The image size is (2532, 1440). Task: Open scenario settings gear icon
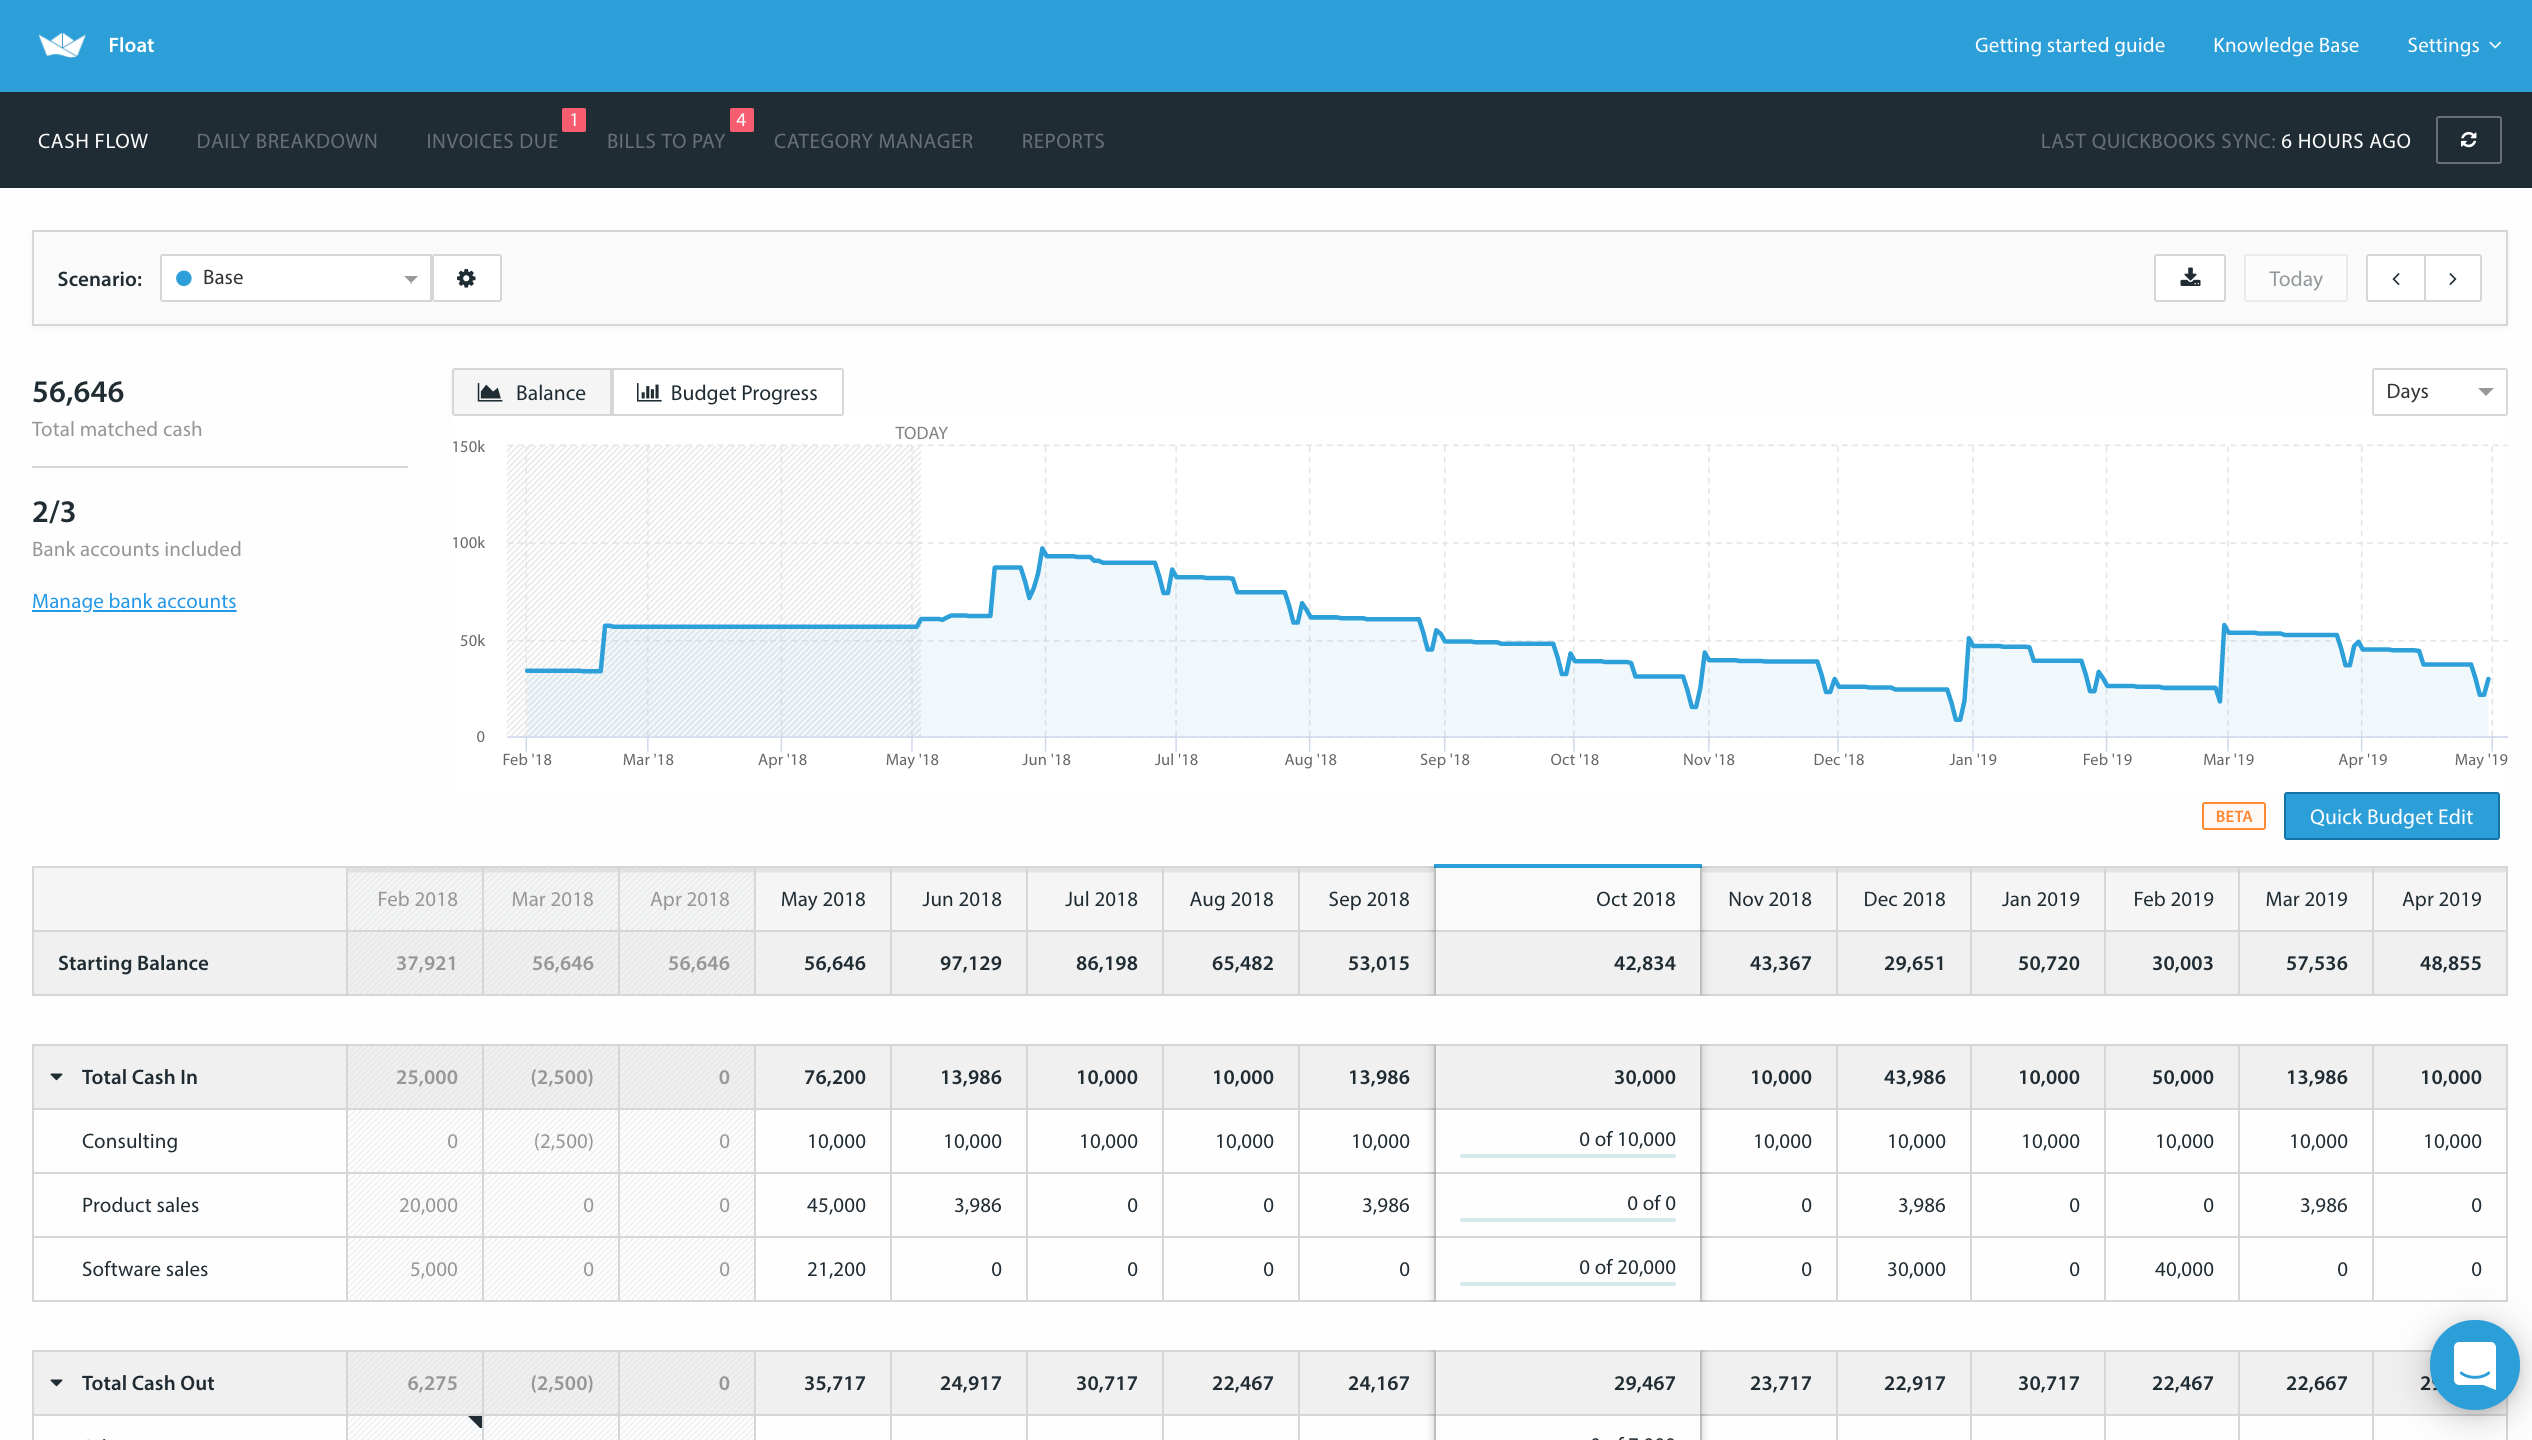point(466,278)
